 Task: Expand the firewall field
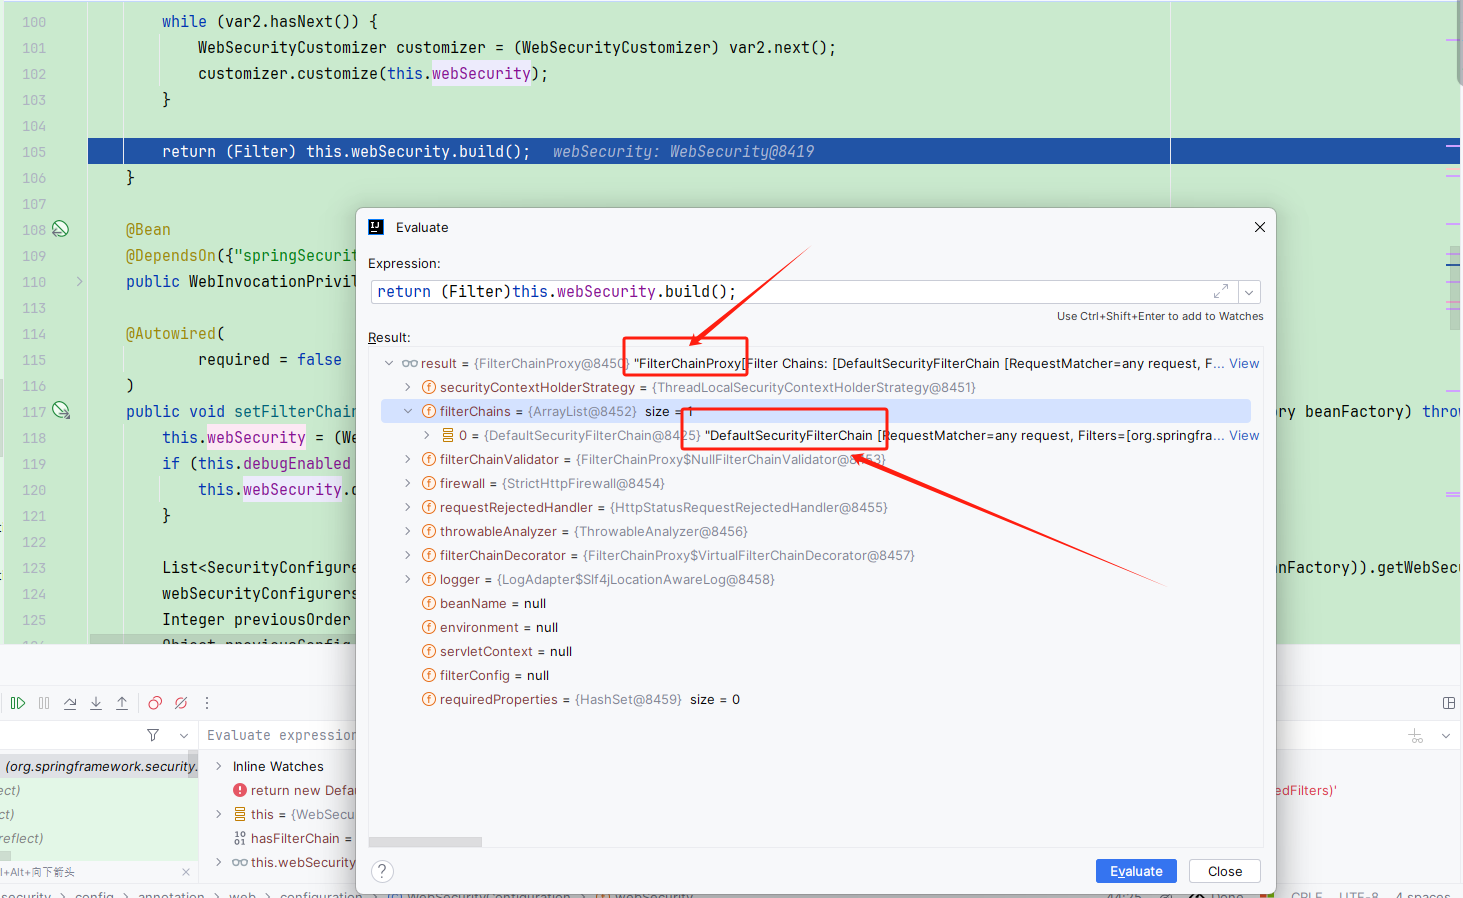pos(408,483)
